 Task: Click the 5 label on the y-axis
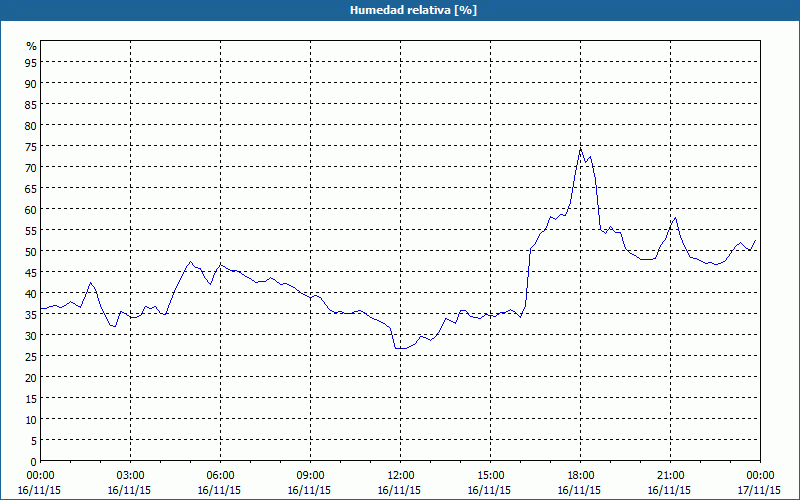pyautogui.click(x=34, y=440)
